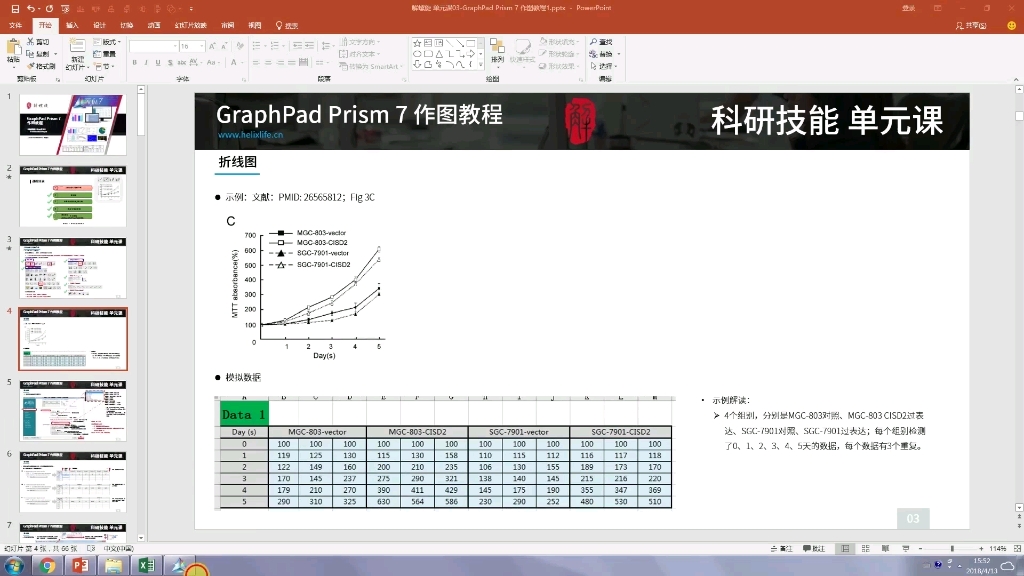Toggle Italic formatting
The height and width of the screenshot is (576, 1024).
pyautogui.click(x=146, y=63)
